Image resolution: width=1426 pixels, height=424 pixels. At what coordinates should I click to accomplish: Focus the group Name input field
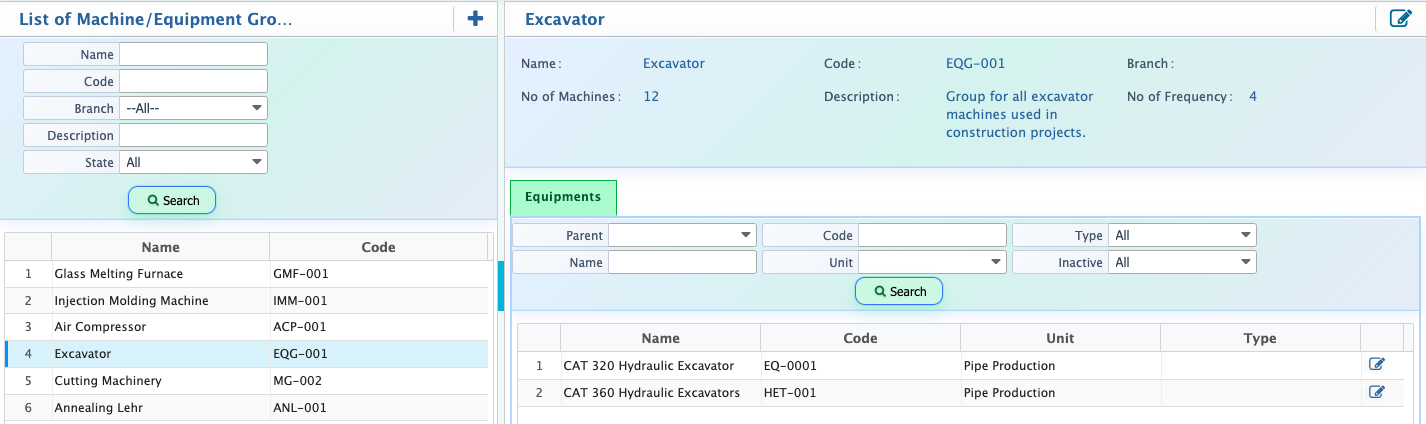193,54
